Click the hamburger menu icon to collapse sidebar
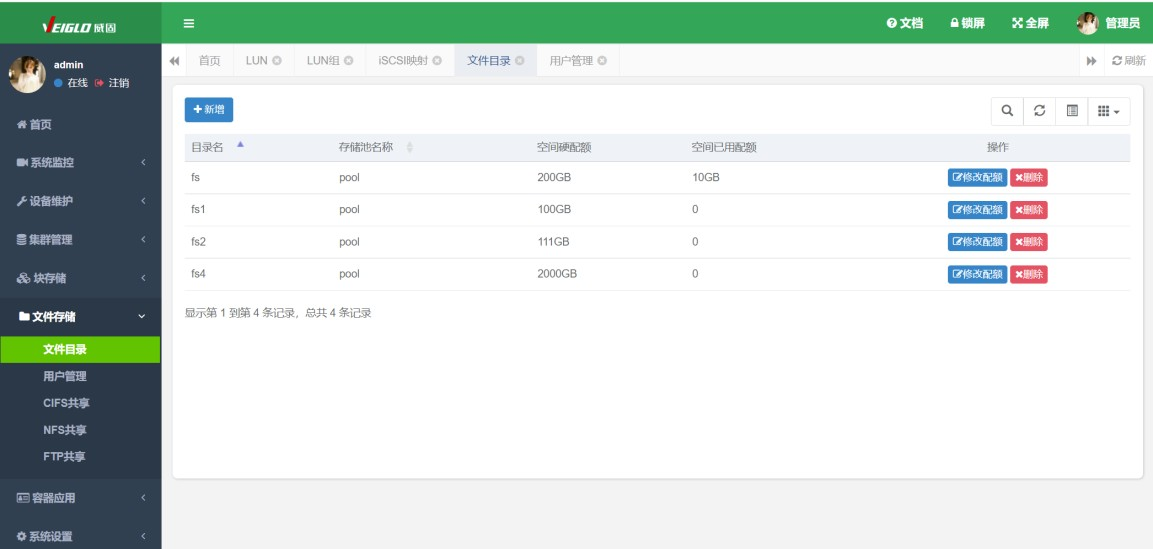 (188, 23)
